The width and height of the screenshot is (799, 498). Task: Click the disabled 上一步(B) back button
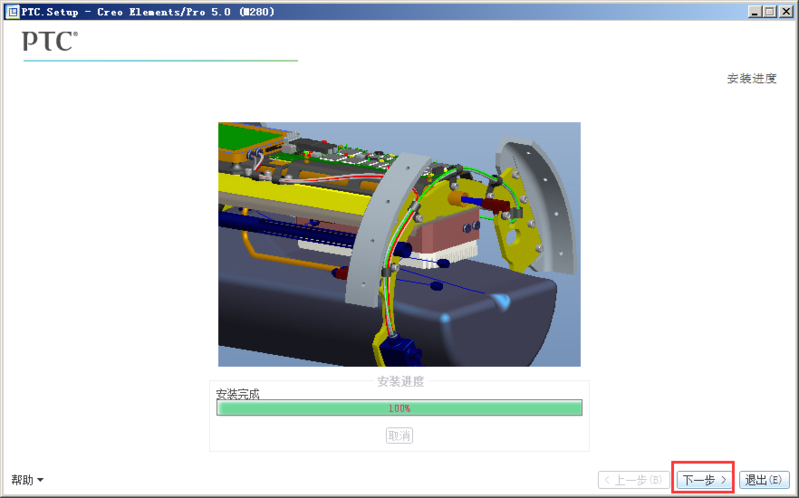(633, 480)
